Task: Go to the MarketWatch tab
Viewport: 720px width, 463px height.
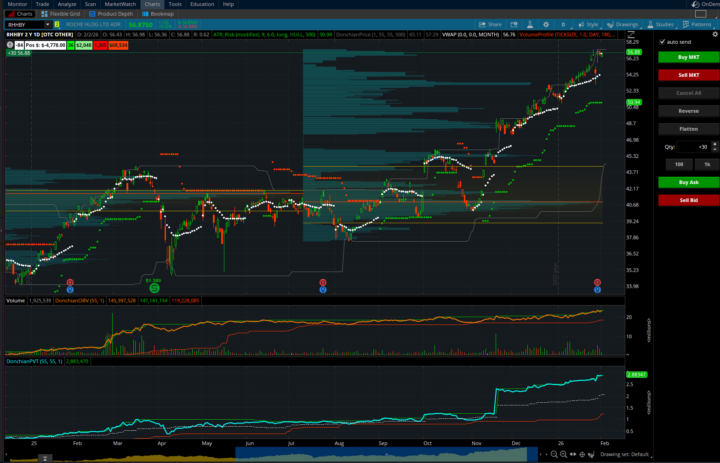Action: click(120, 4)
